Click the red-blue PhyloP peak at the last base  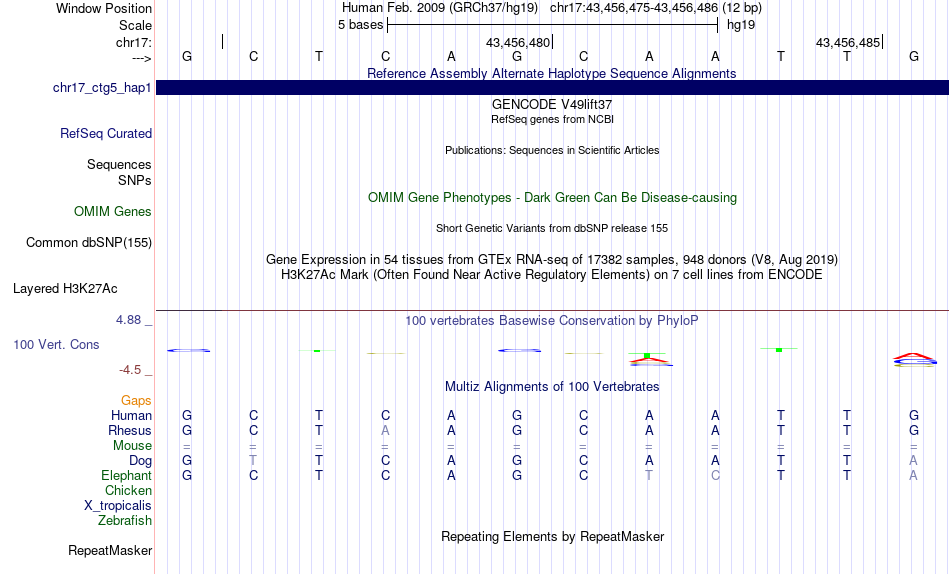coord(914,359)
